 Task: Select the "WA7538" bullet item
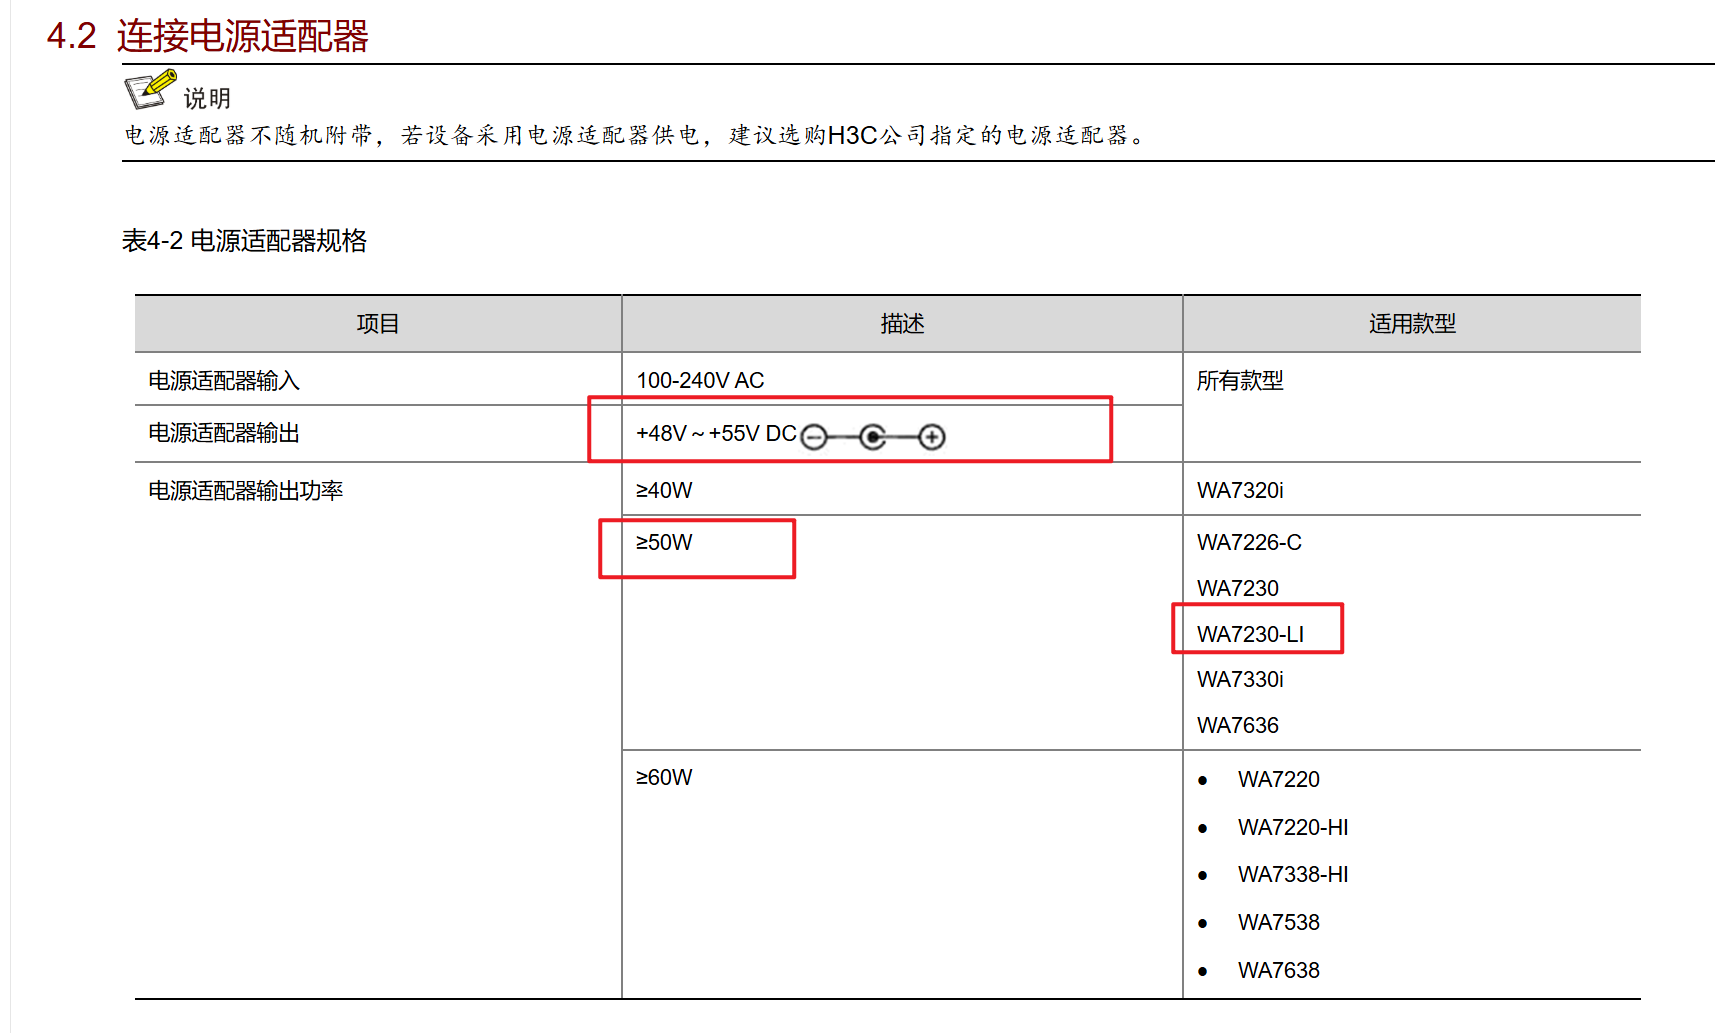[1279, 923]
